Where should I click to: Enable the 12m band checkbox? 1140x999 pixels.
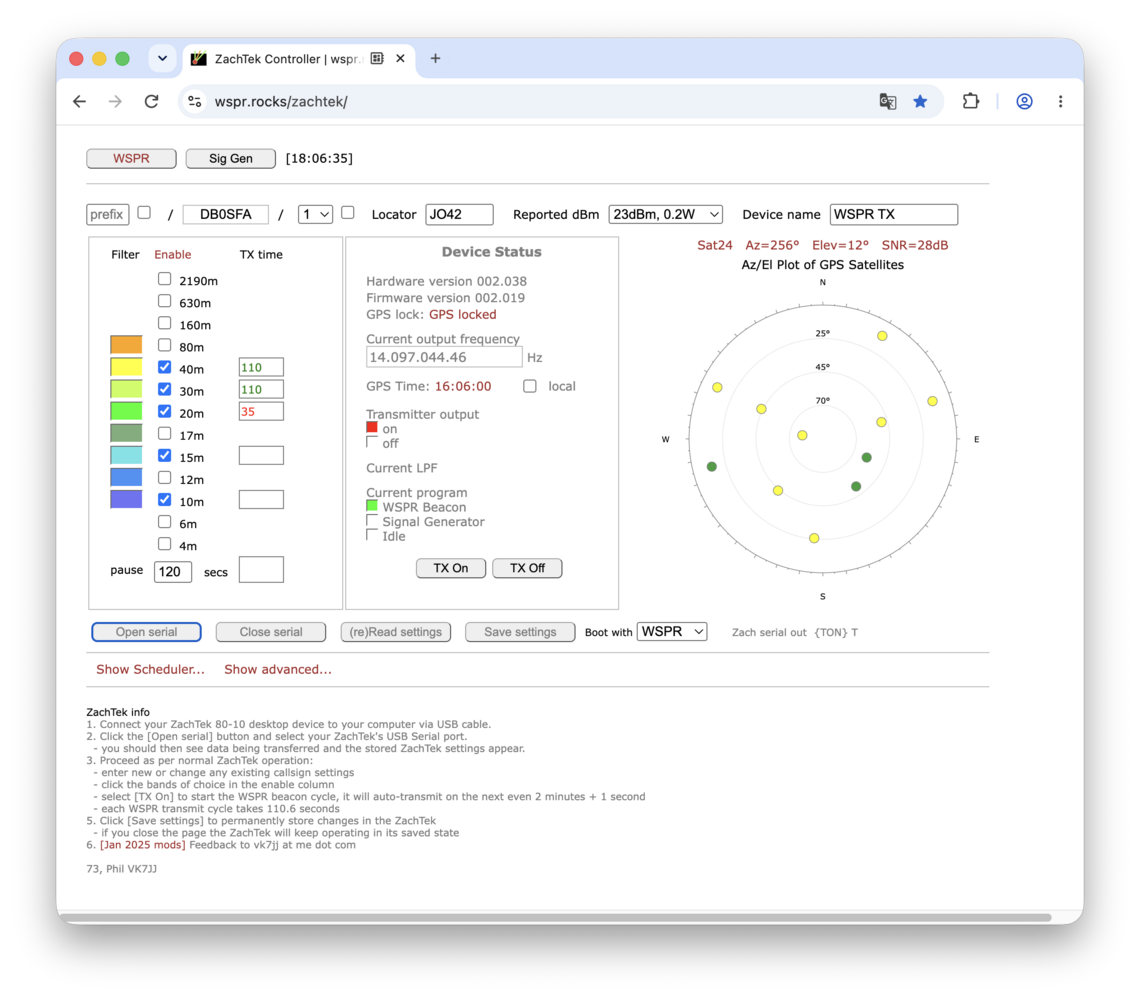[164, 478]
